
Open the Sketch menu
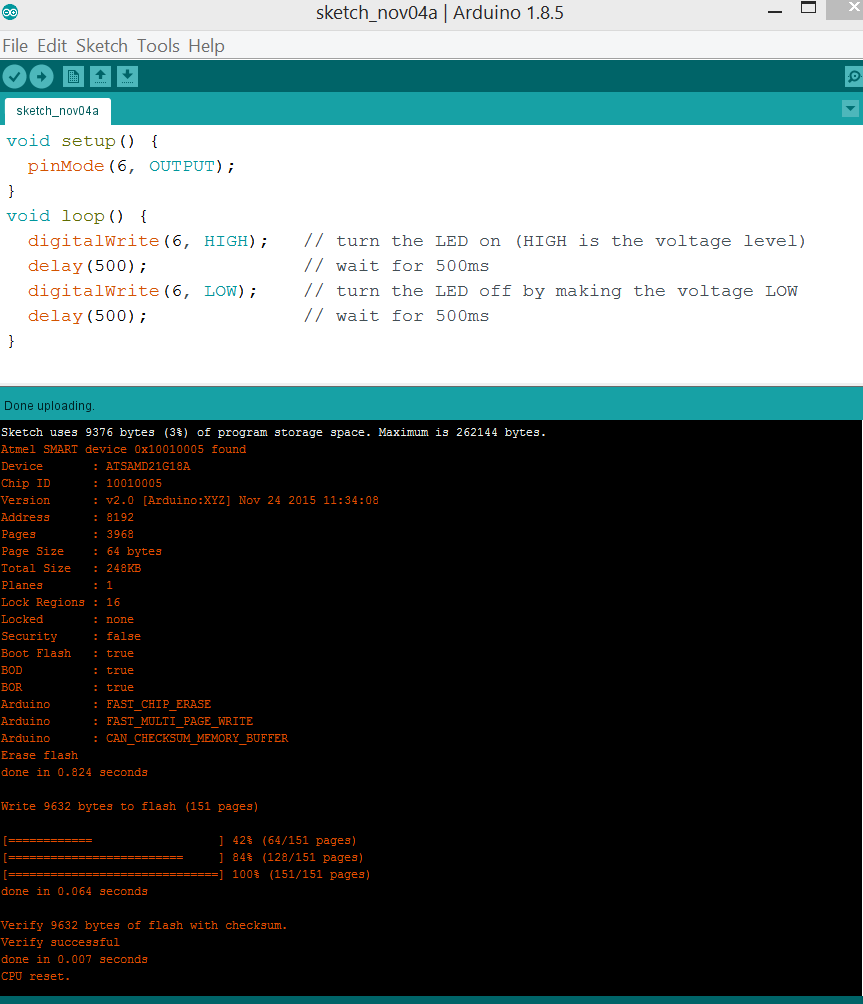click(x=102, y=45)
